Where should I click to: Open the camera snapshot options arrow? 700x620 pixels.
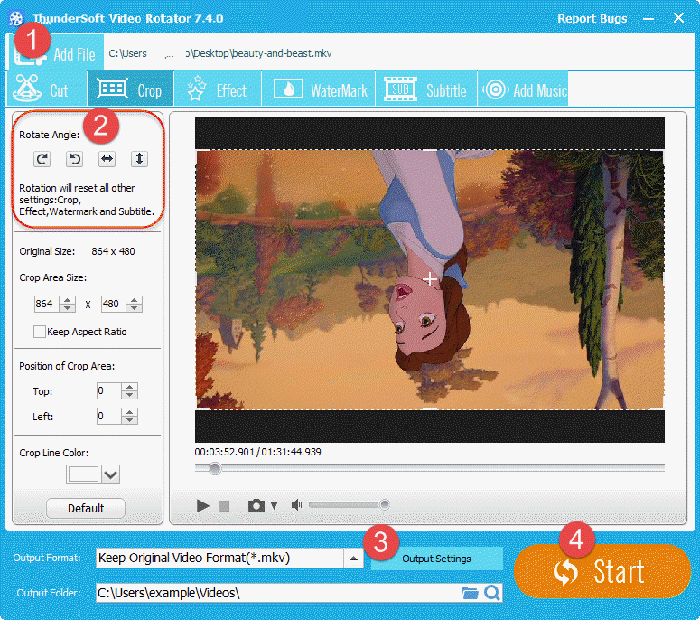click(274, 507)
